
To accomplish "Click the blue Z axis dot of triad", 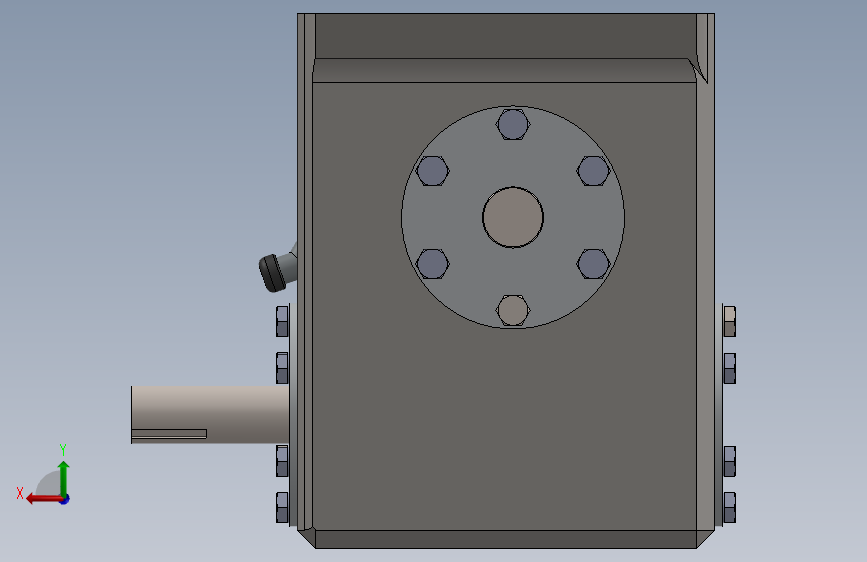I will 65,499.
